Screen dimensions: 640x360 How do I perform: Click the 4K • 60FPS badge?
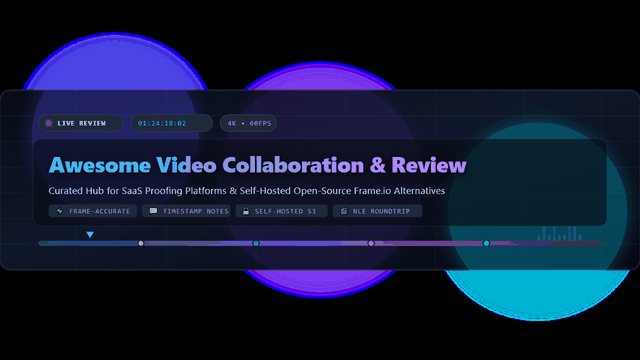pyautogui.click(x=248, y=123)
